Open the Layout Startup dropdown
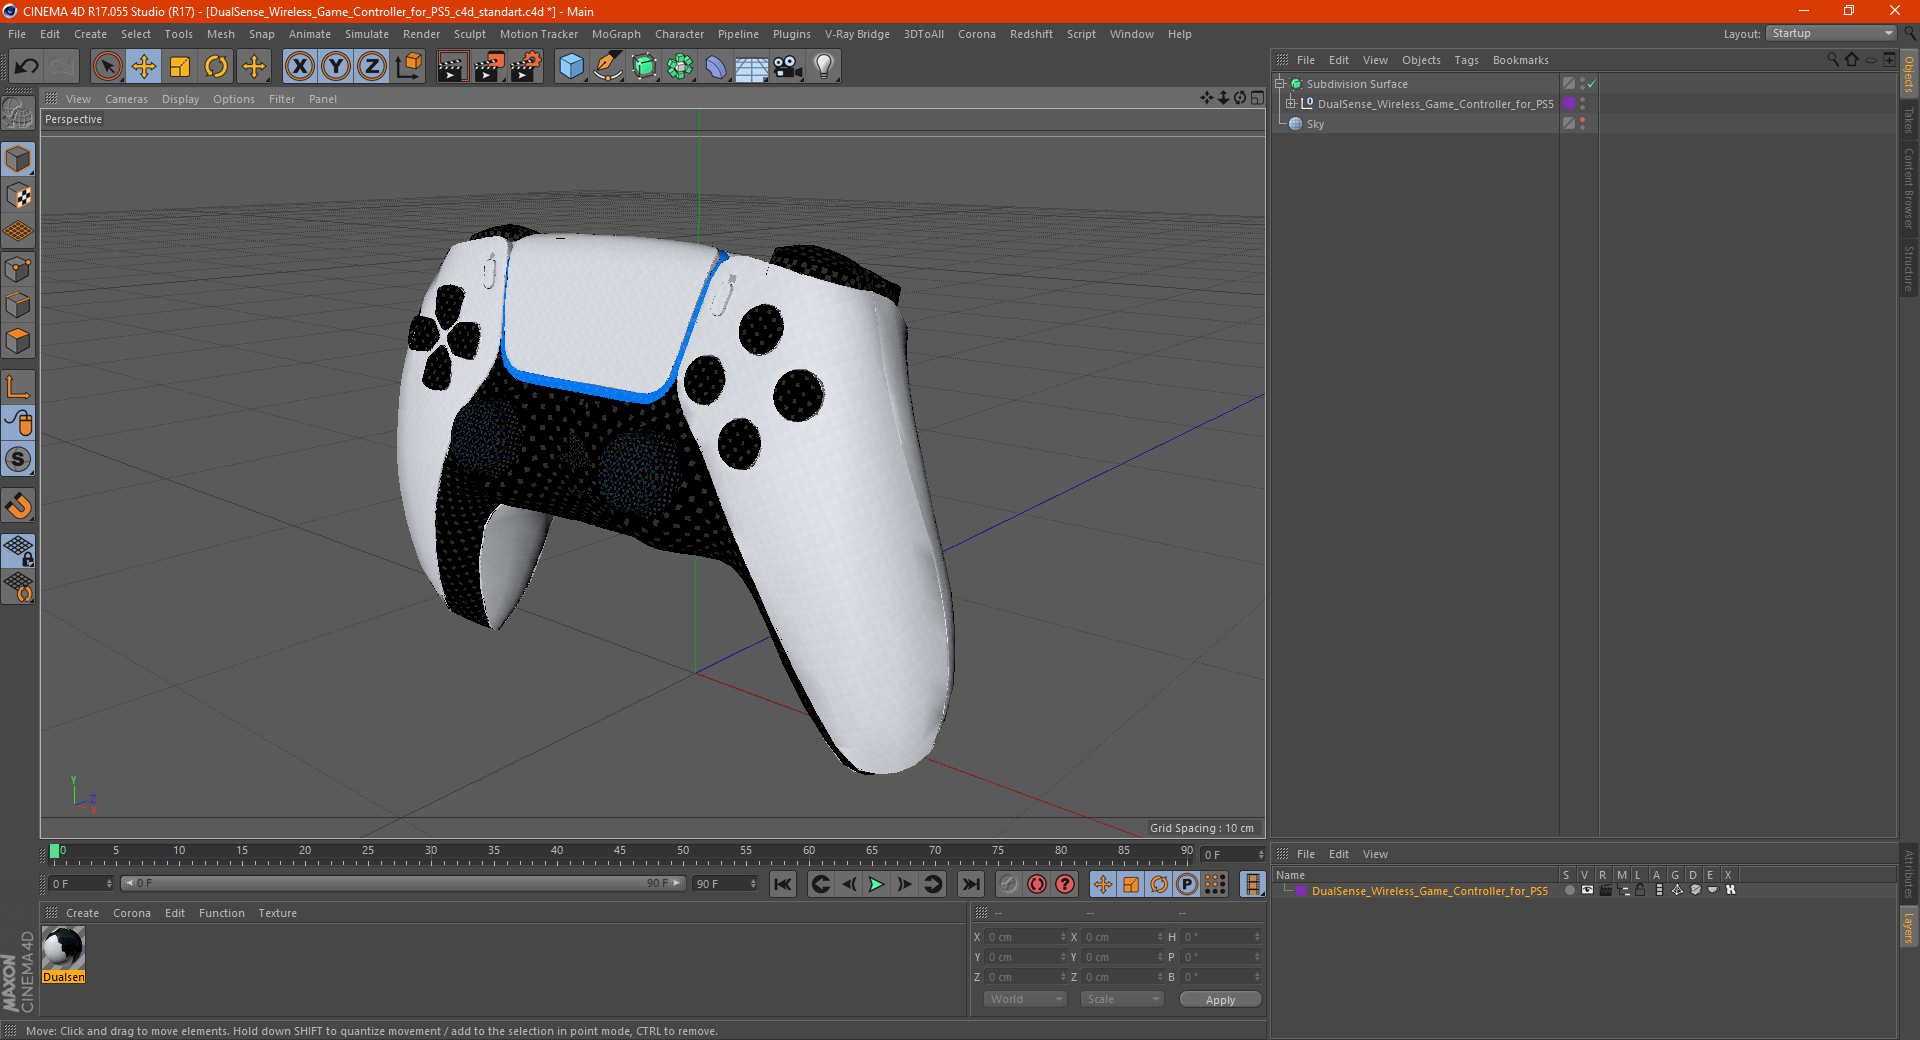1920x1040 pixels. (1832, 34)
